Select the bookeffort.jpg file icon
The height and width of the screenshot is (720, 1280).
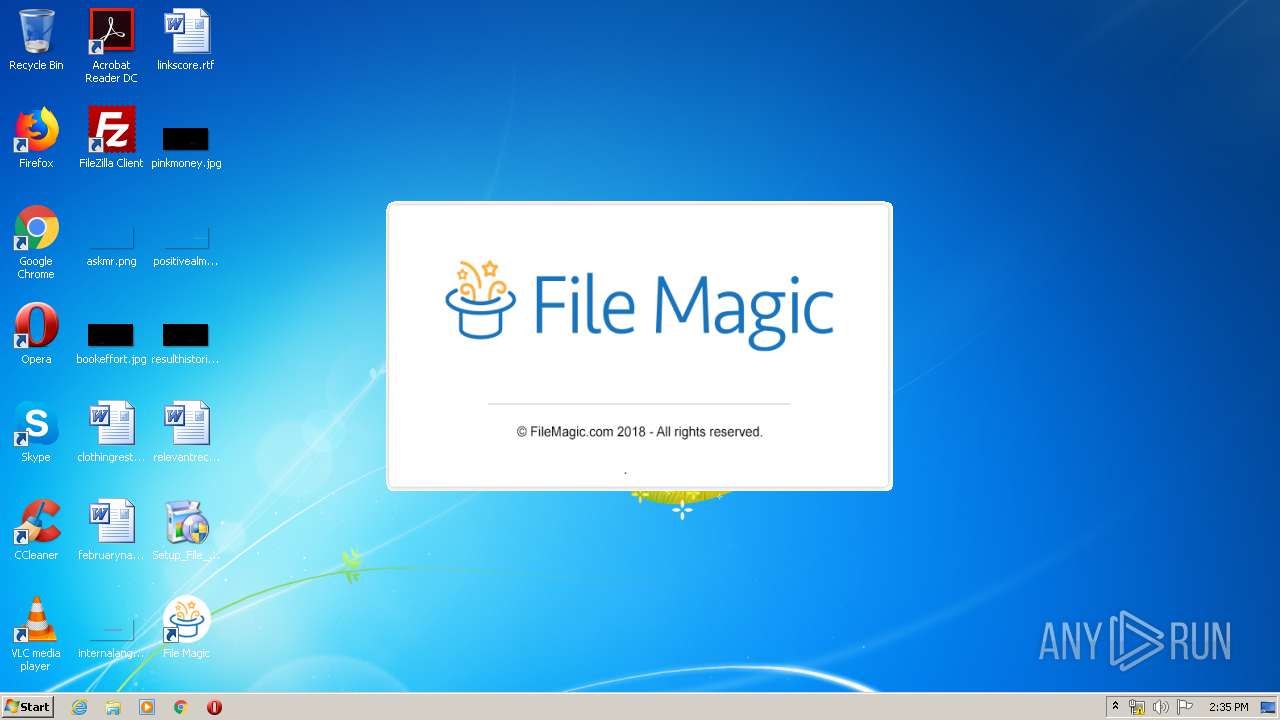point(111,343)
